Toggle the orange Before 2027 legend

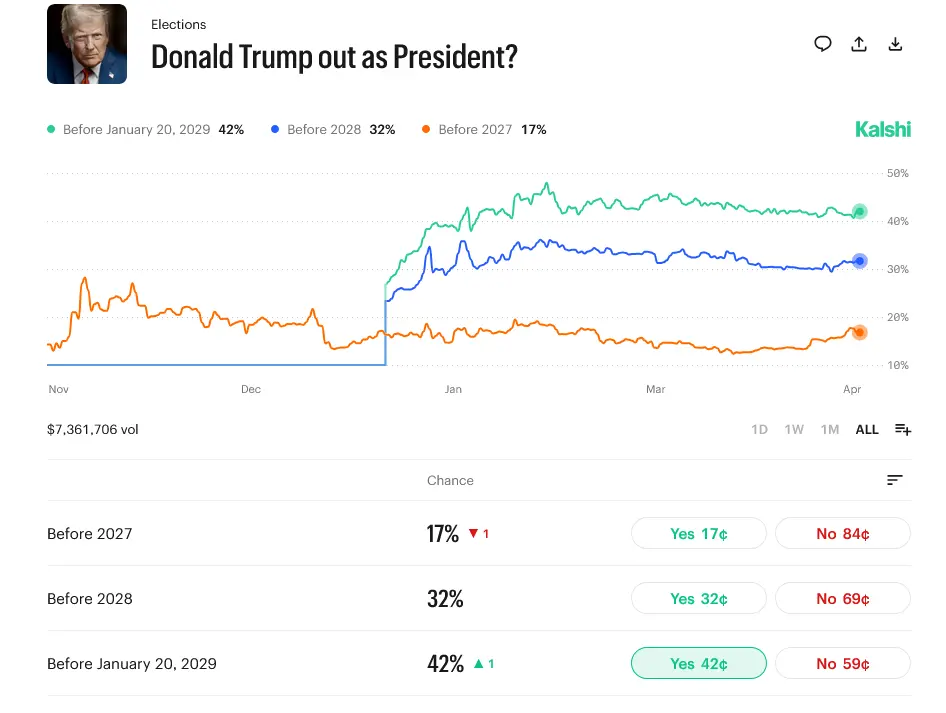click(x=483, y=130)
